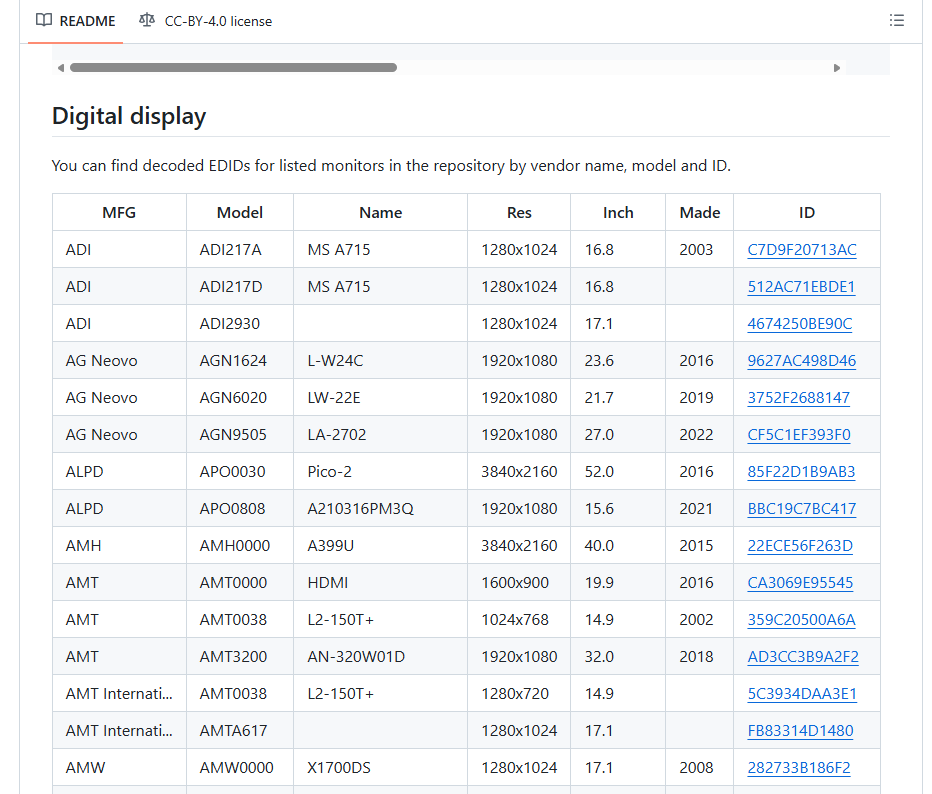Select model cell APO0808
Screen dimensions: 932x794
240,508
